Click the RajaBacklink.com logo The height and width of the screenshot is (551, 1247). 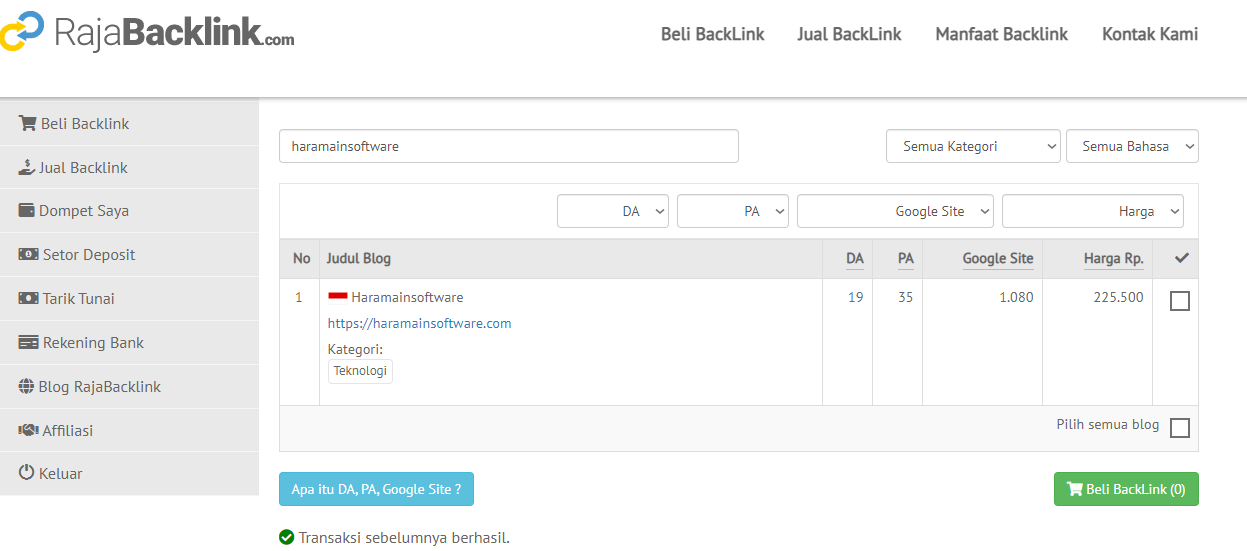pyautogui.click(x=147, y=30)
